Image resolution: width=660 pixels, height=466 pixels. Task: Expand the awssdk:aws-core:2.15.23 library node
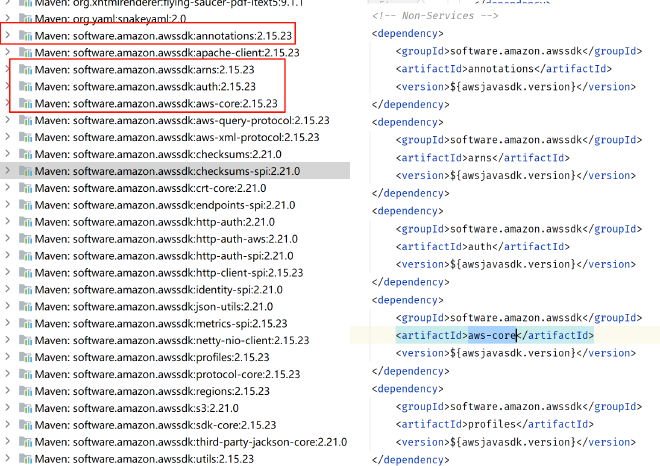(x=8, y=103)
